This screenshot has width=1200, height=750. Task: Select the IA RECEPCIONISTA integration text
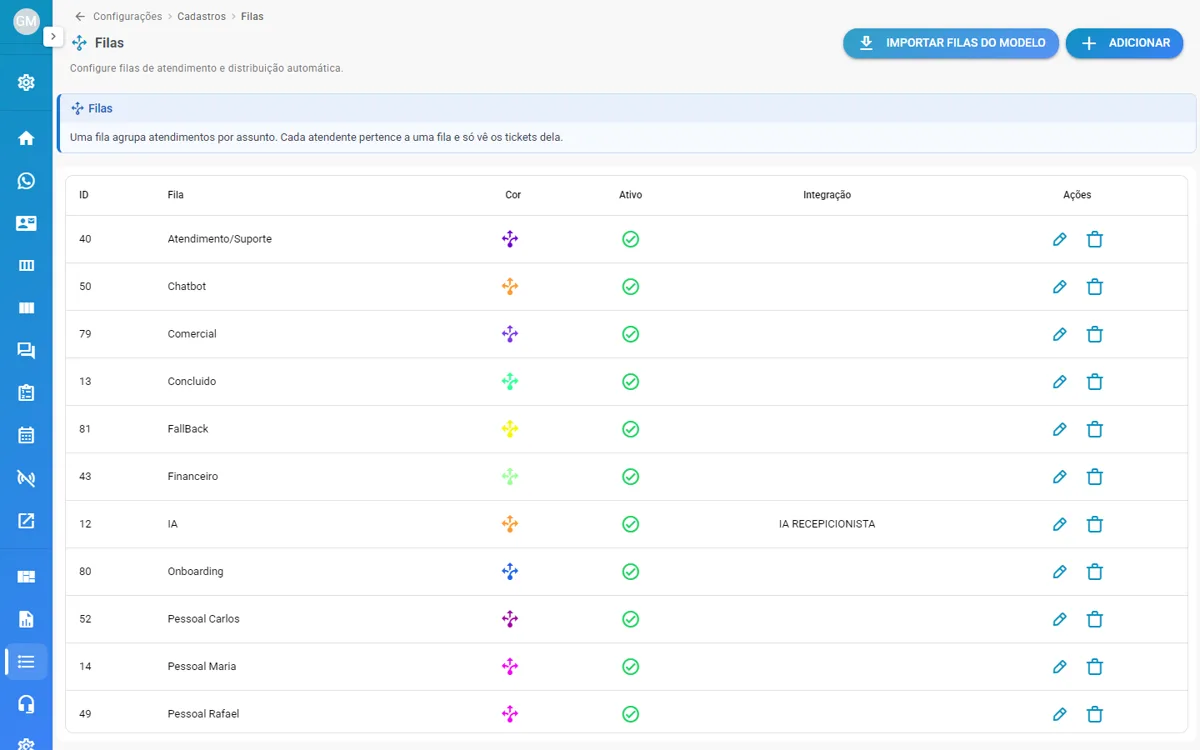coord(827,524)
